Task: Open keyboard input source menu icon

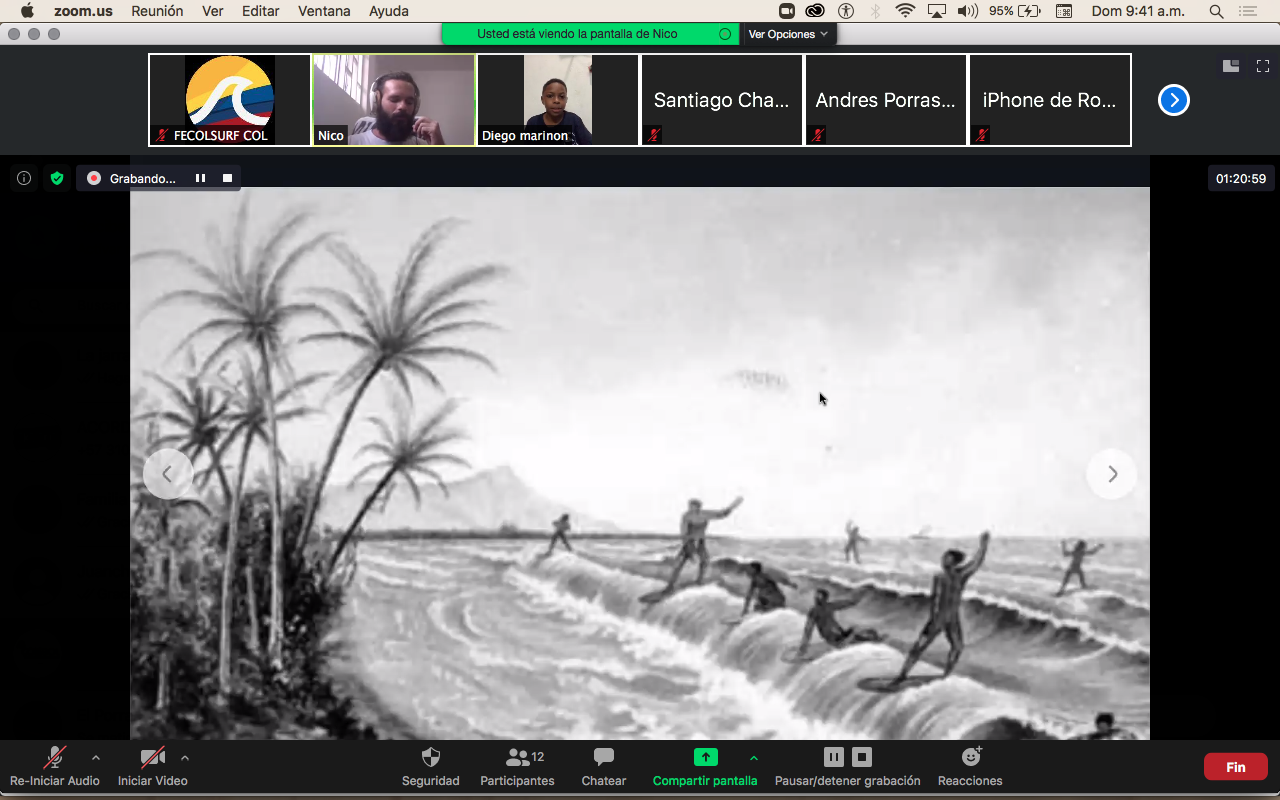Action: coord(1064,11)
